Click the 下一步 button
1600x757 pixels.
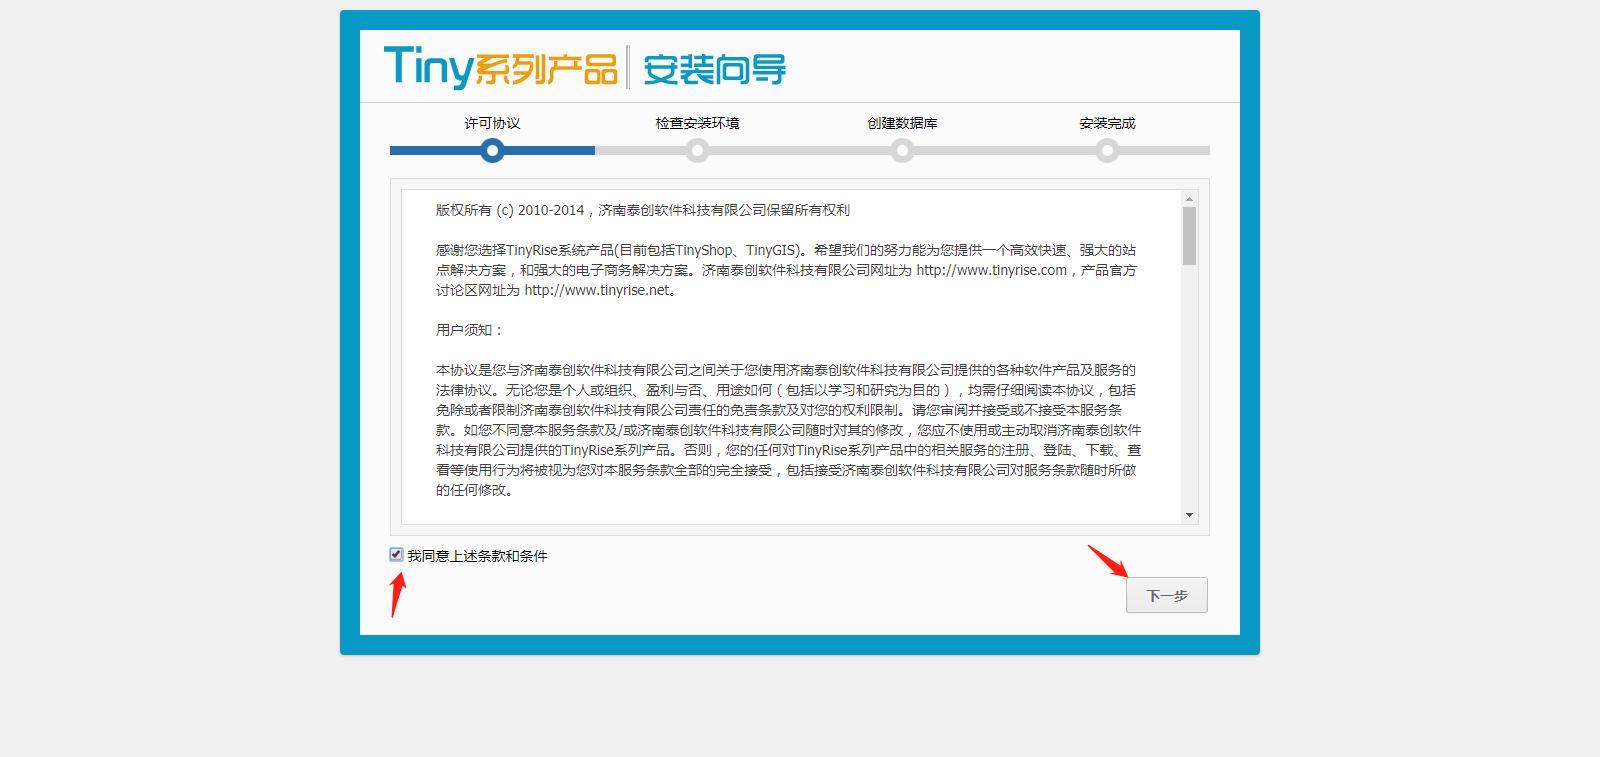click(x=1167, y=595)
